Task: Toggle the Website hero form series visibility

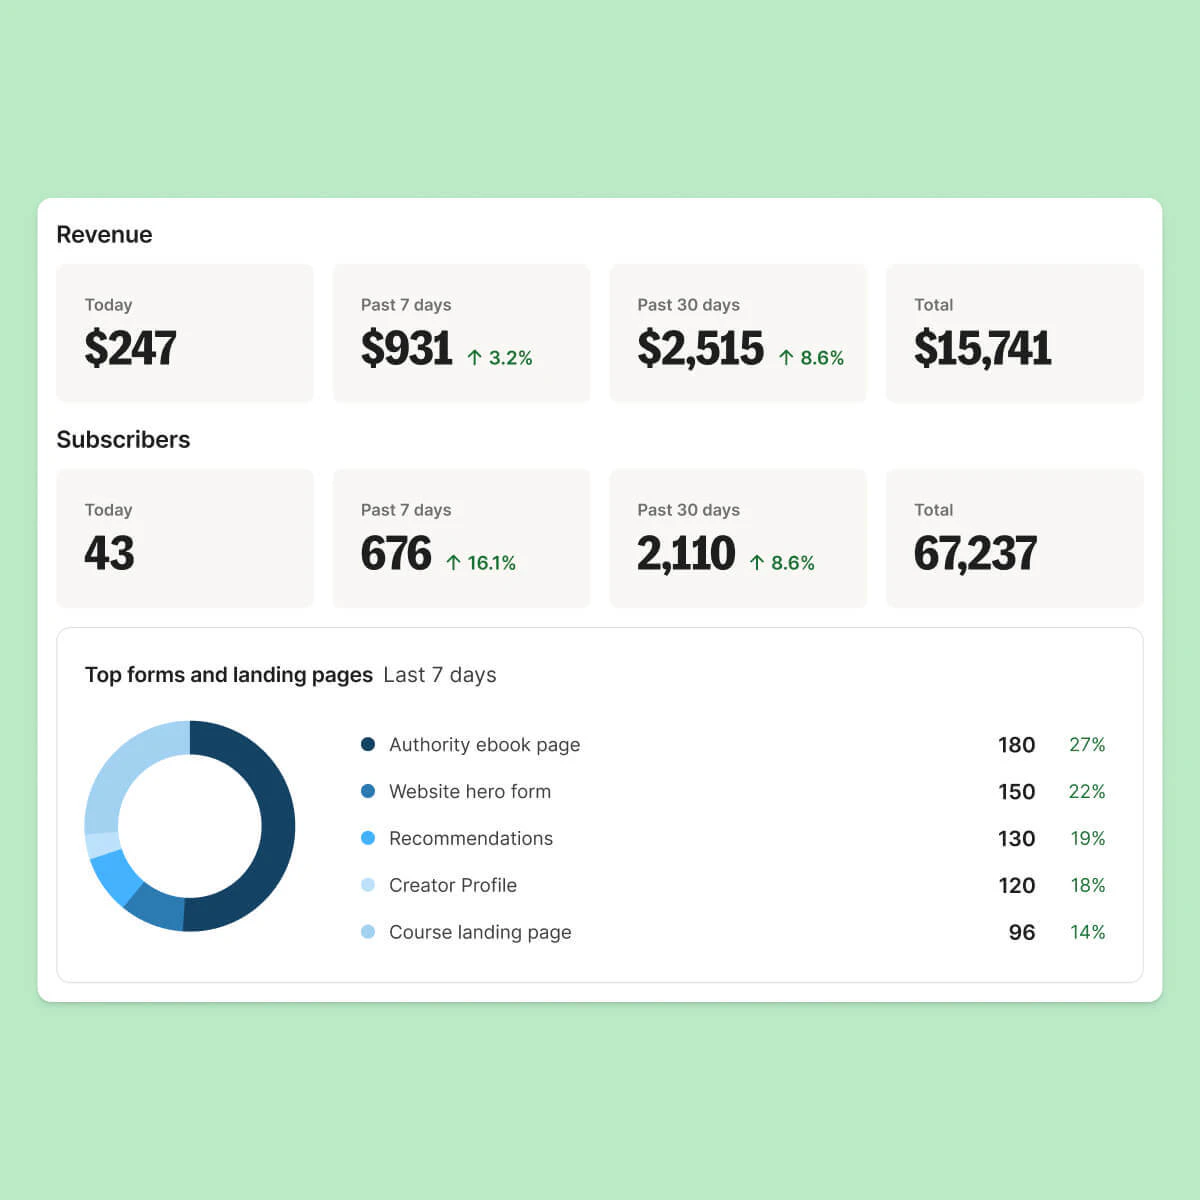Action: [x=469, y=791]
